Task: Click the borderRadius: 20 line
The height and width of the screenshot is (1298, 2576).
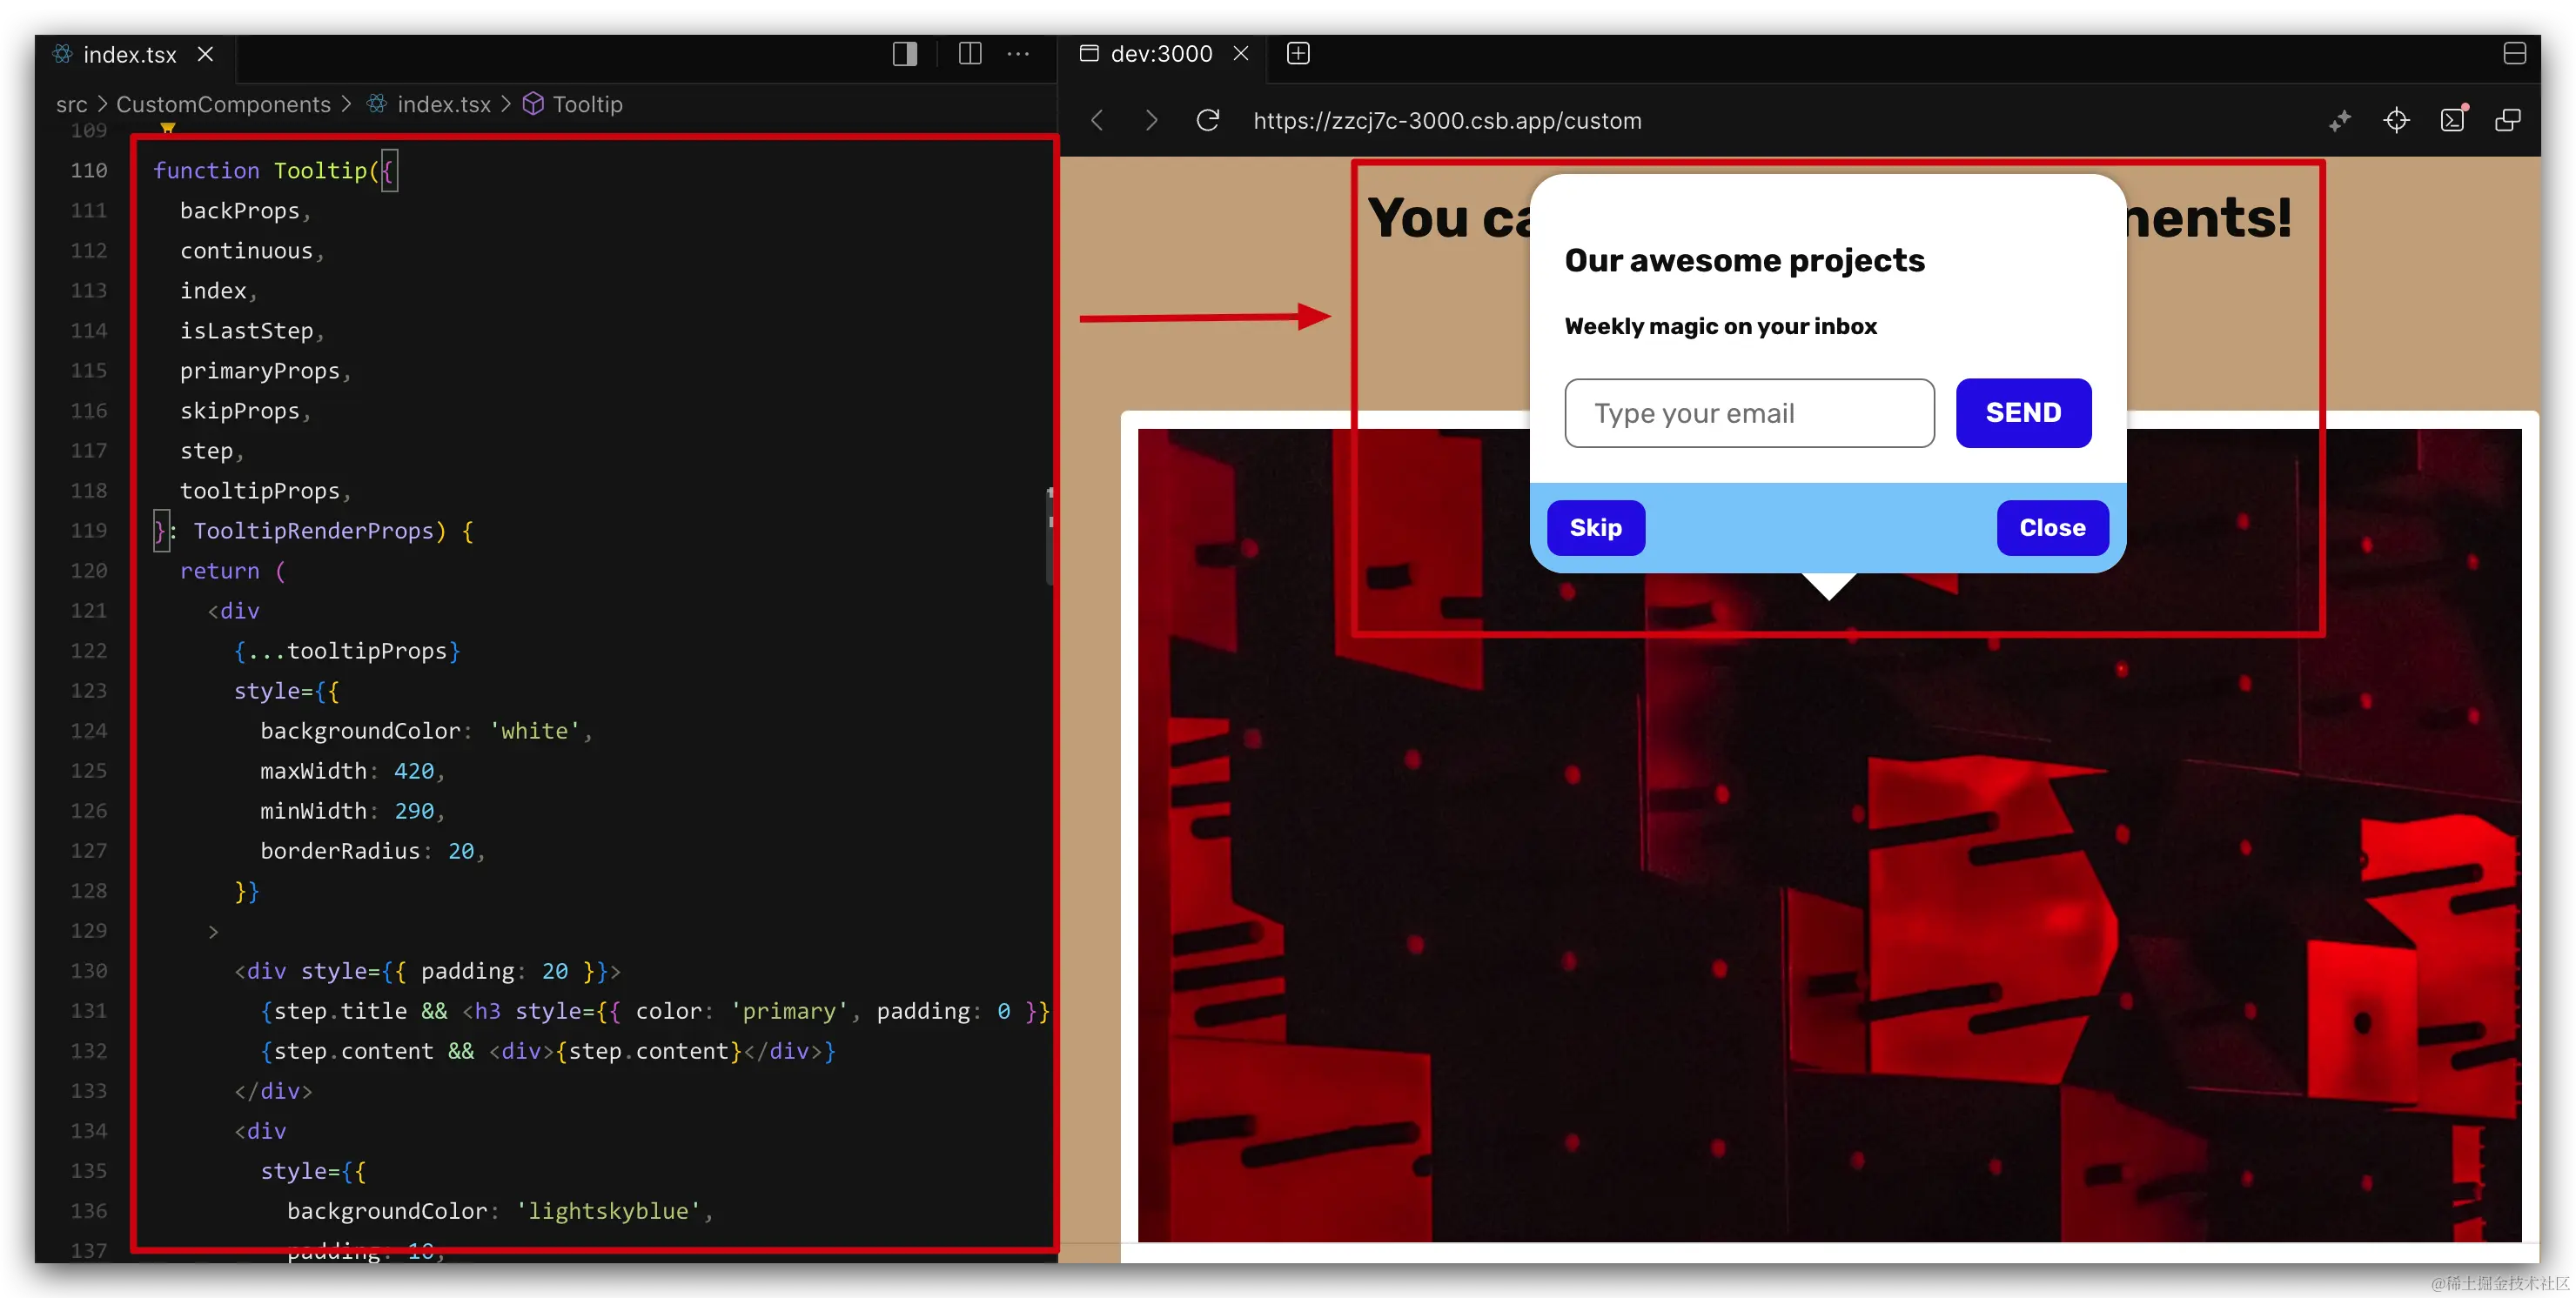Action: (372, 851)
